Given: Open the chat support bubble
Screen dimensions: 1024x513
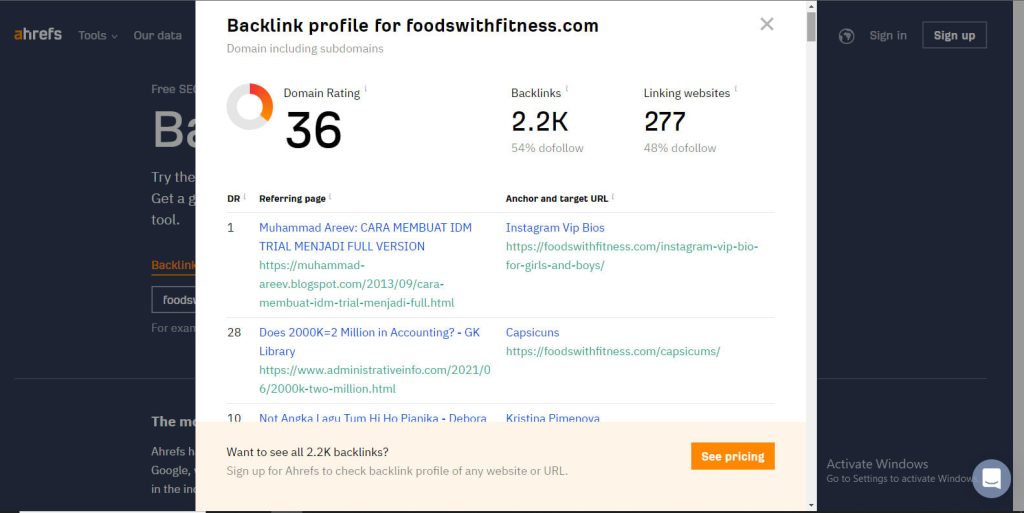Looking at the screenshot, I should point(991,478).
